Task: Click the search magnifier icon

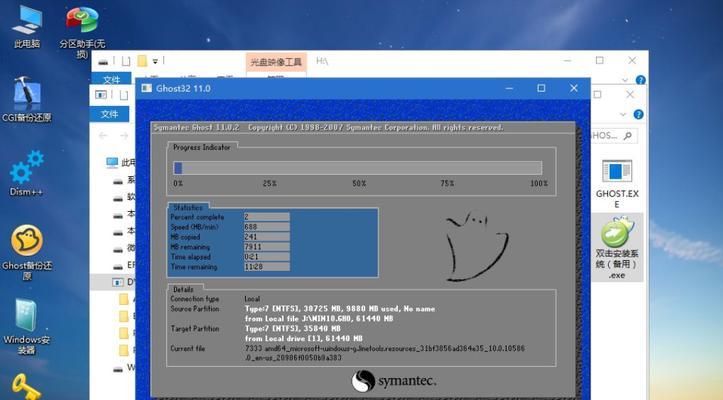Action: [628, 136]
